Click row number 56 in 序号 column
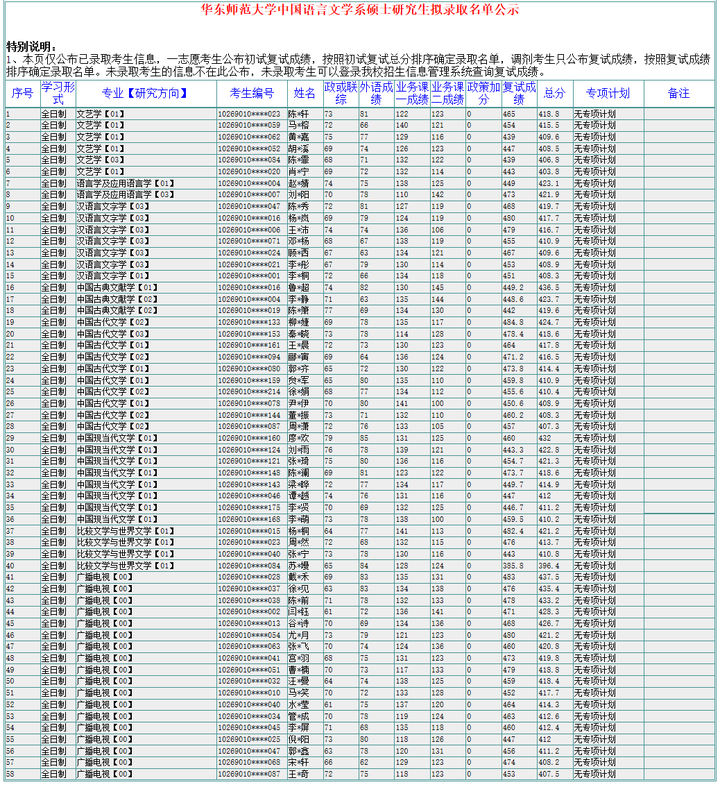 [10, 751]
